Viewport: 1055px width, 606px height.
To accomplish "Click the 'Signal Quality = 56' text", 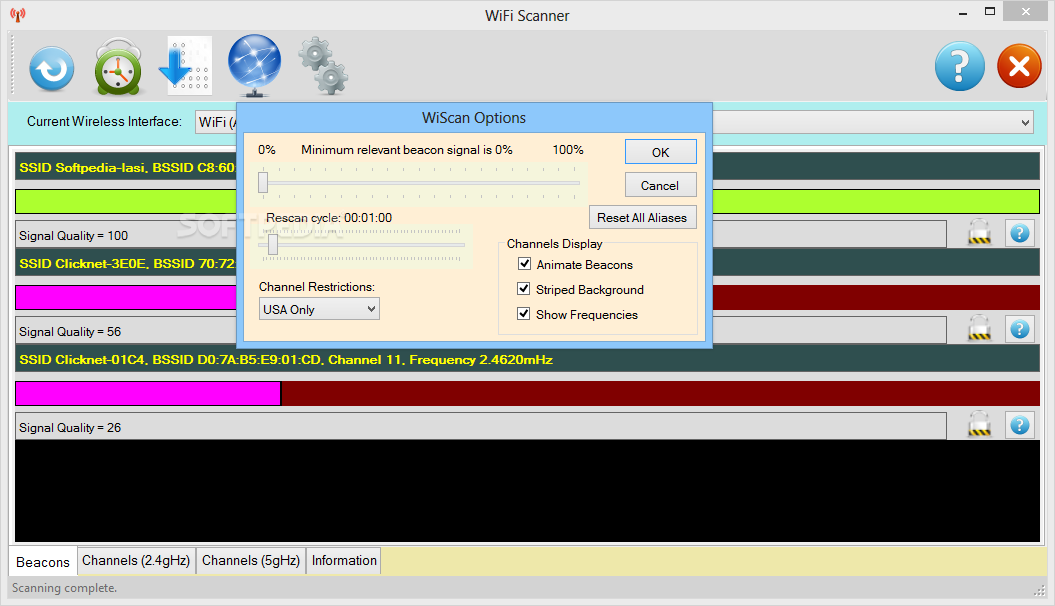I will [70, 332].
